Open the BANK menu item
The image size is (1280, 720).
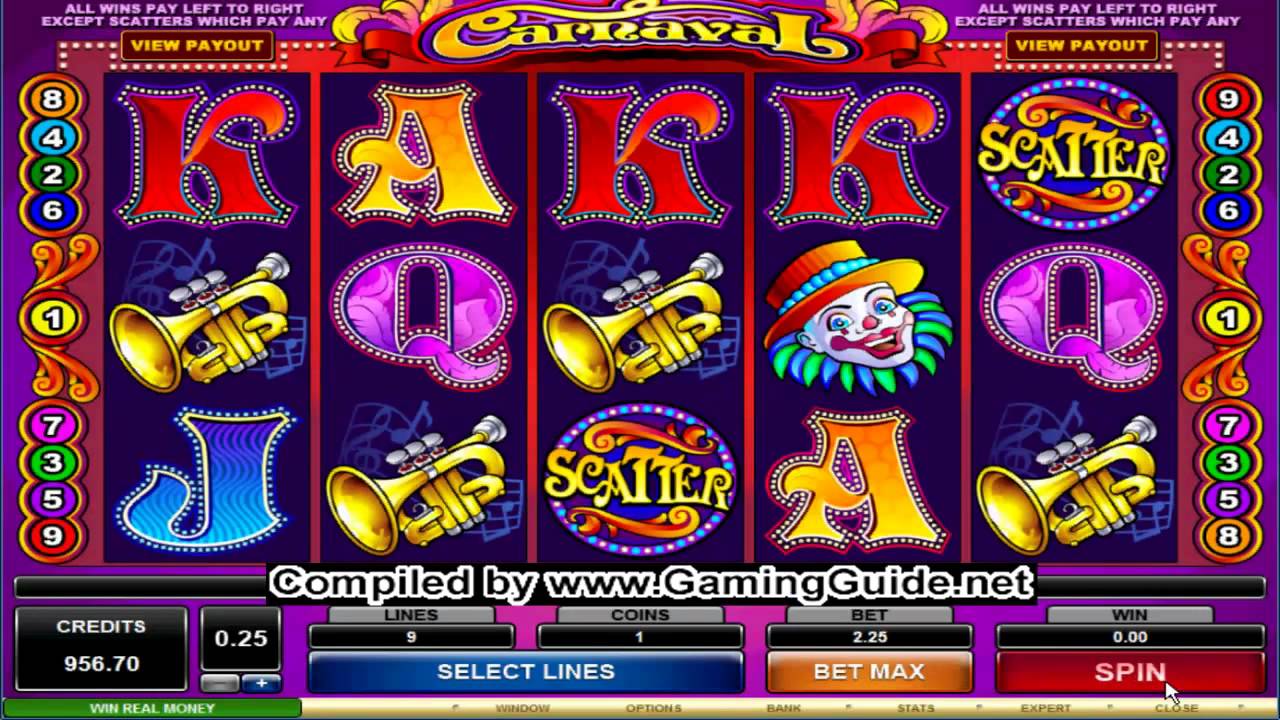(783, 708)
